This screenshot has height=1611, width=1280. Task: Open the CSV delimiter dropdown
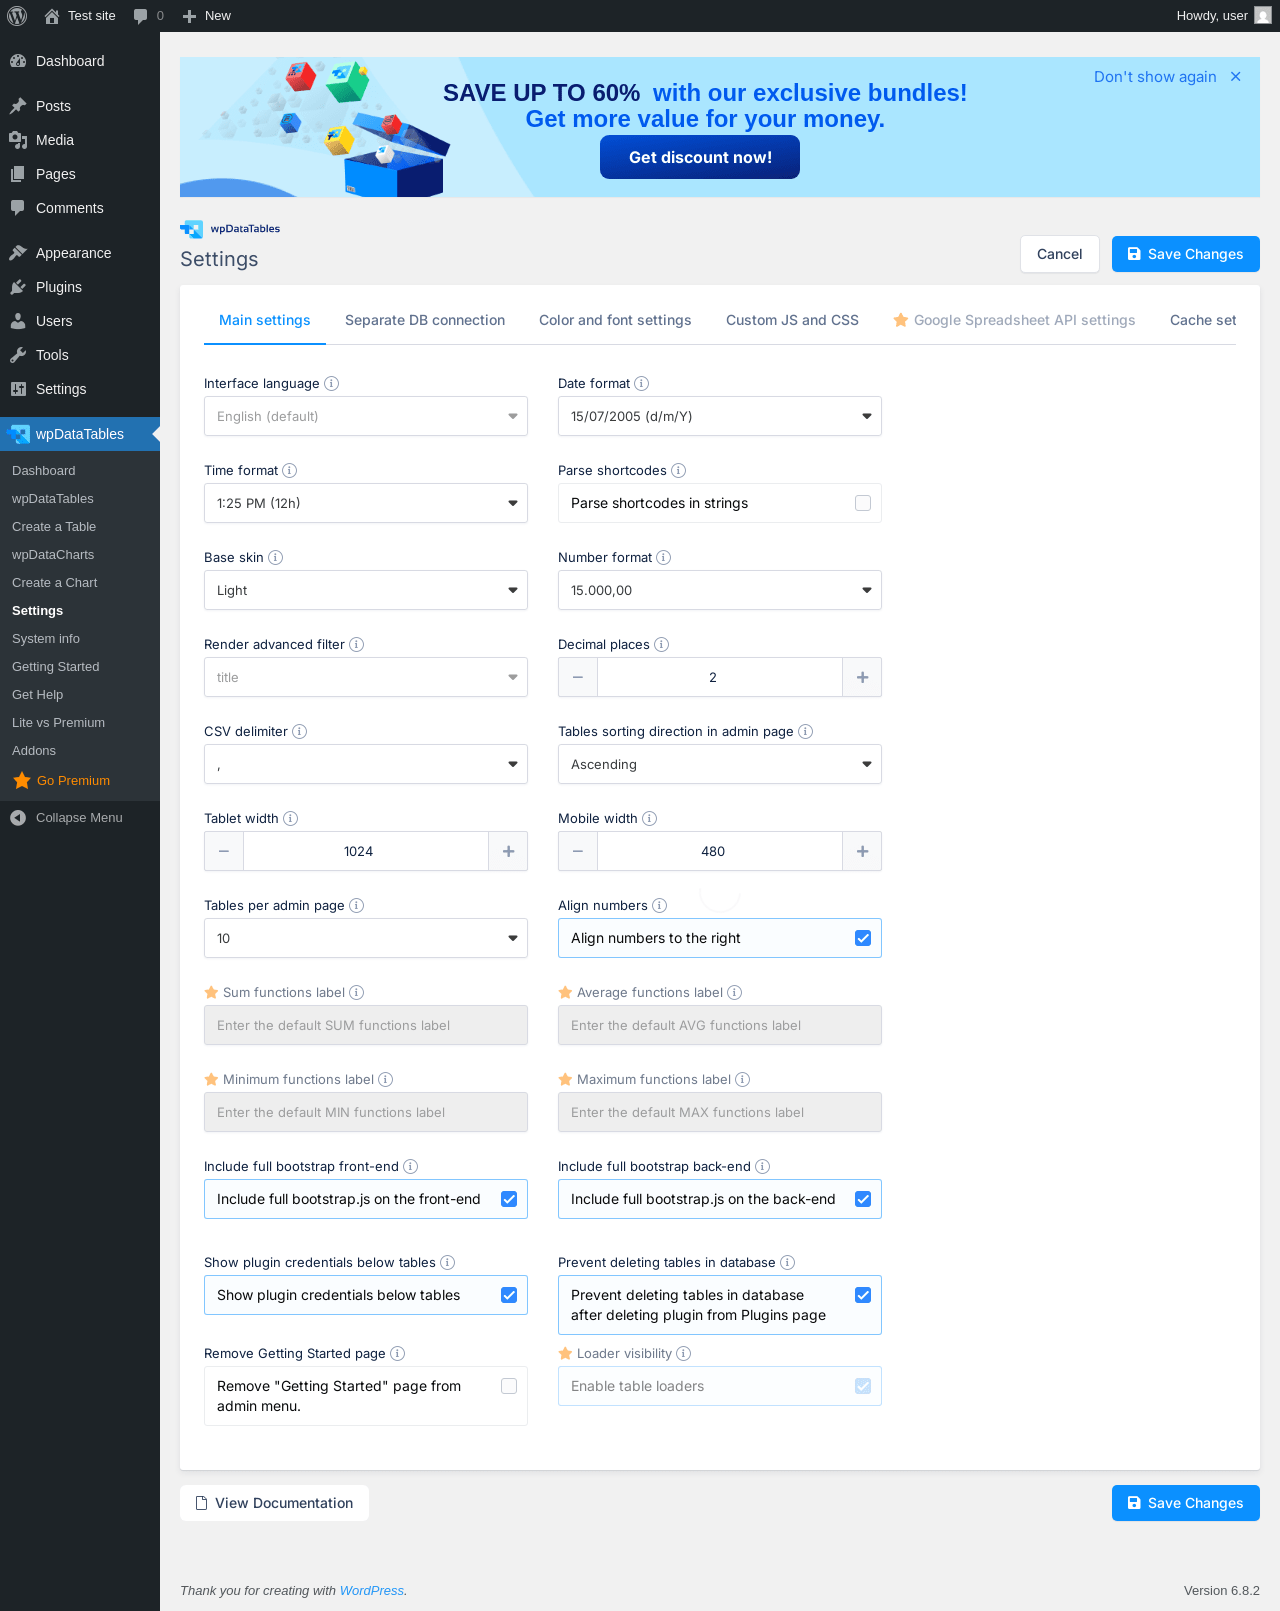tap(366, 764)
